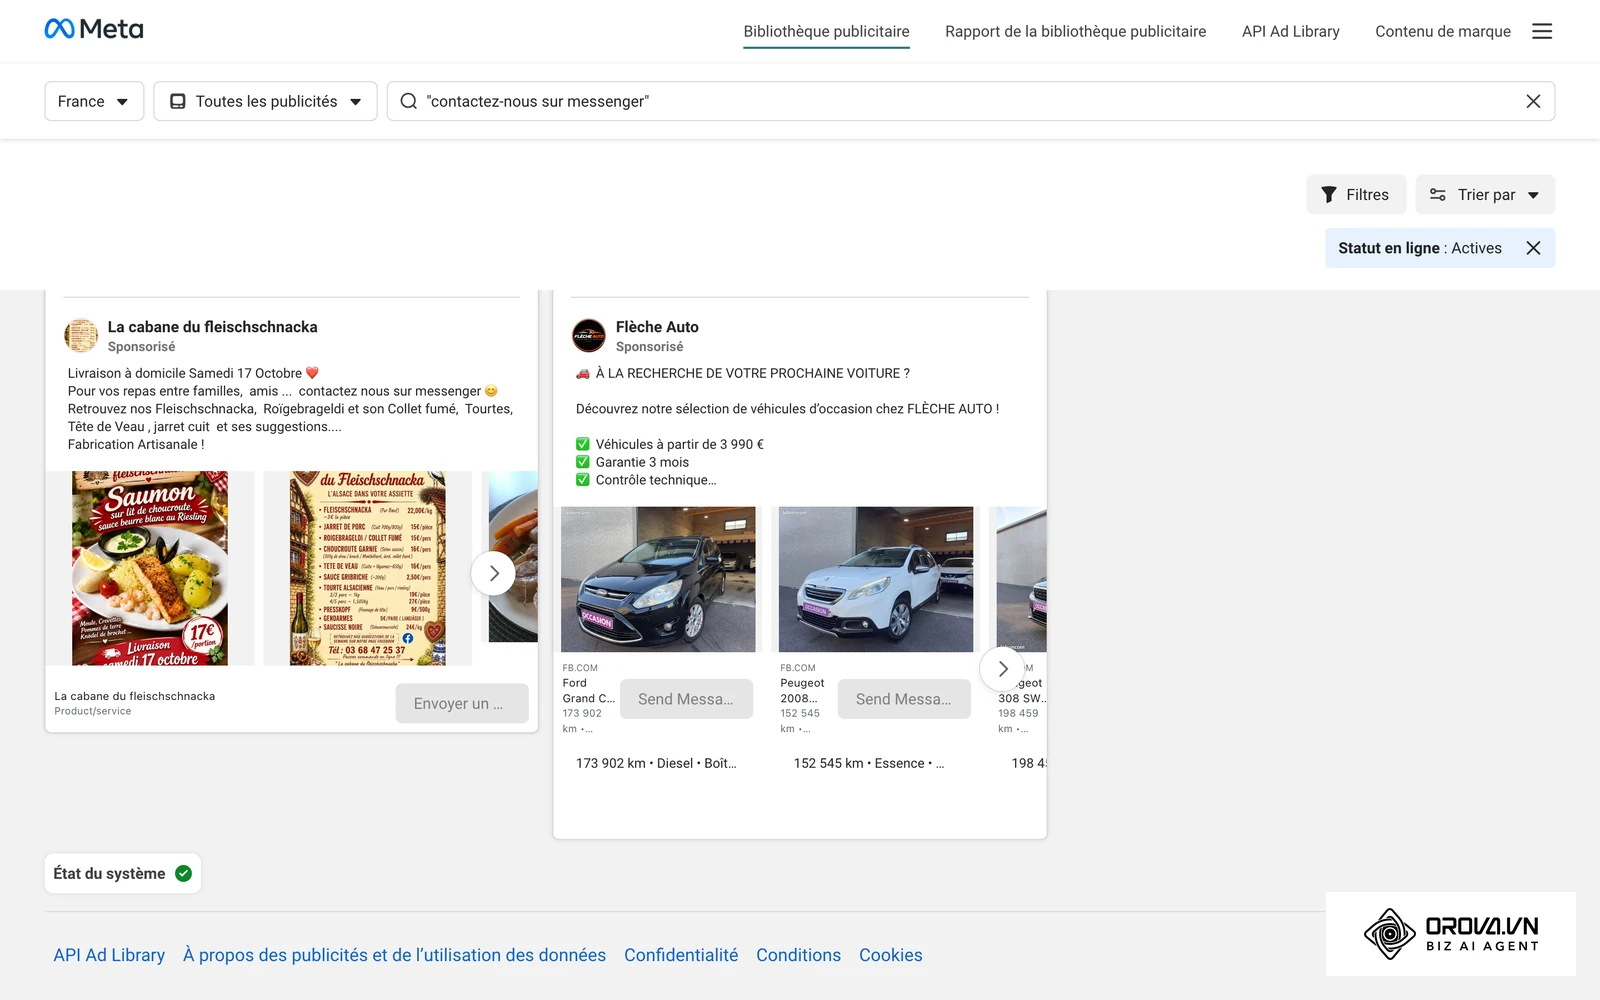
Task: Open À propos des publicités link
Action: click(x=394, y=955)
